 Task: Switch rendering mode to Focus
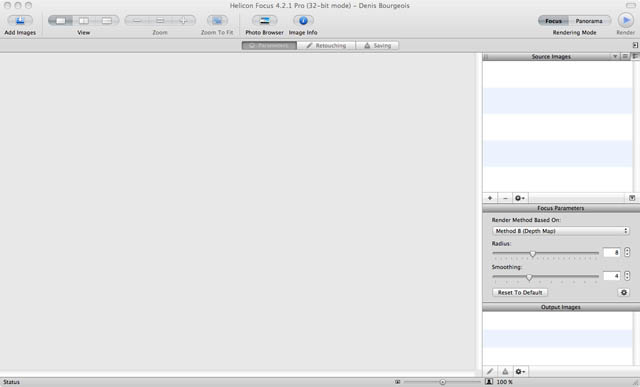click(x=553, y=21)
